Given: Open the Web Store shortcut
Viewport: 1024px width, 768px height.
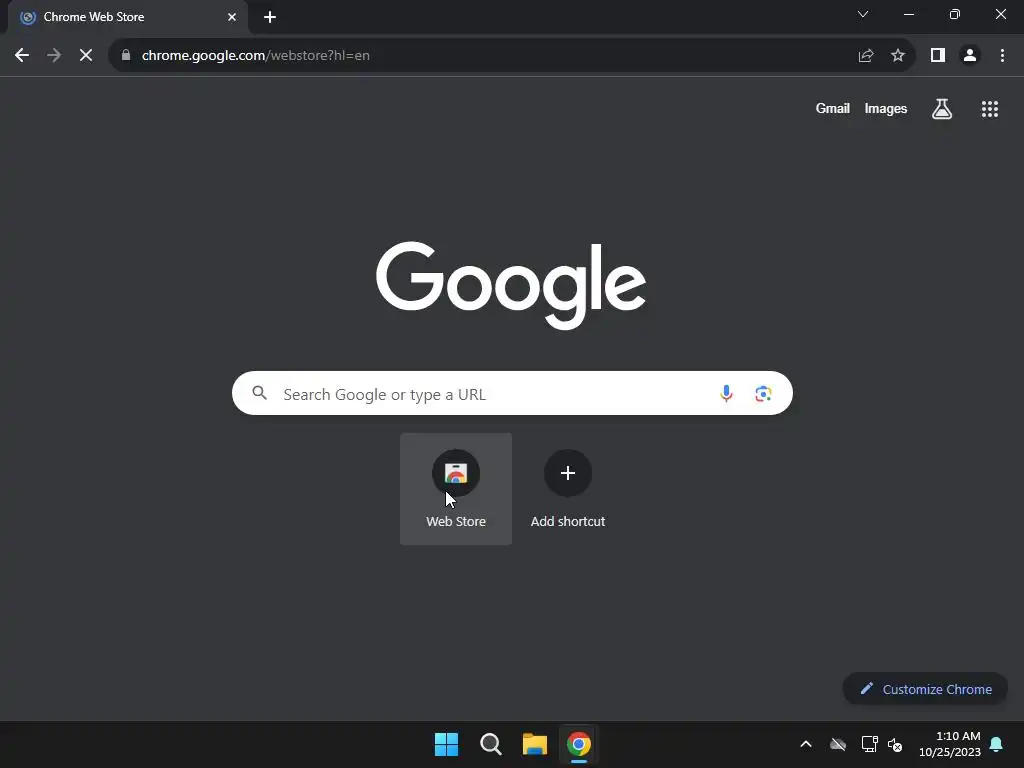Looking at the screenshot, I should coord(456,488).
